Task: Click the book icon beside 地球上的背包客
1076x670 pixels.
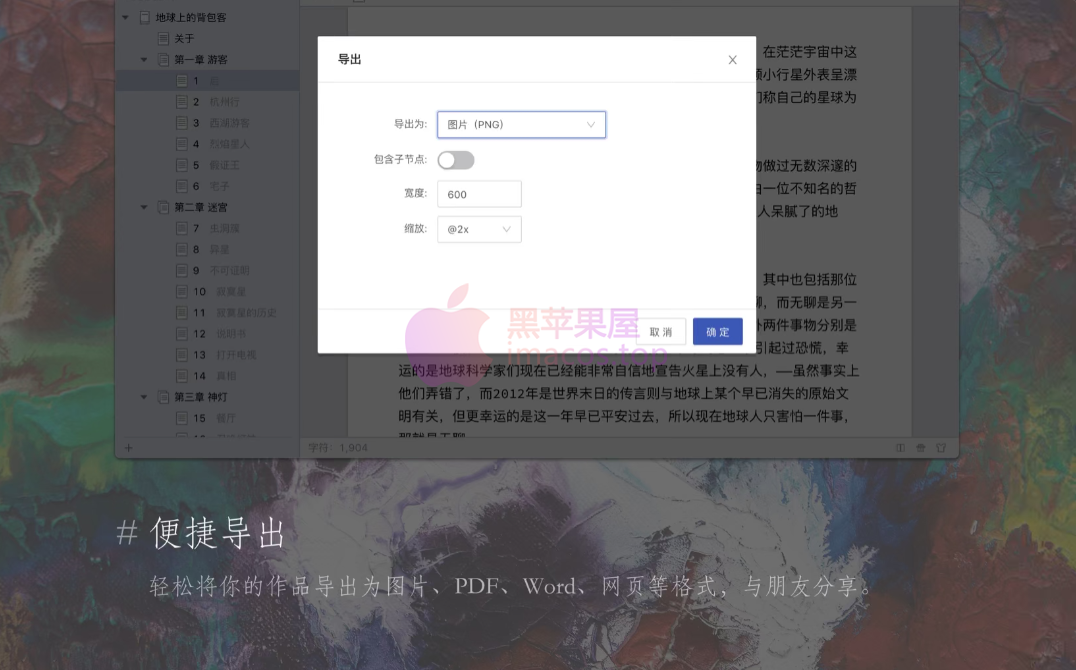Action: pyautogui.click(x=146, y=18)
